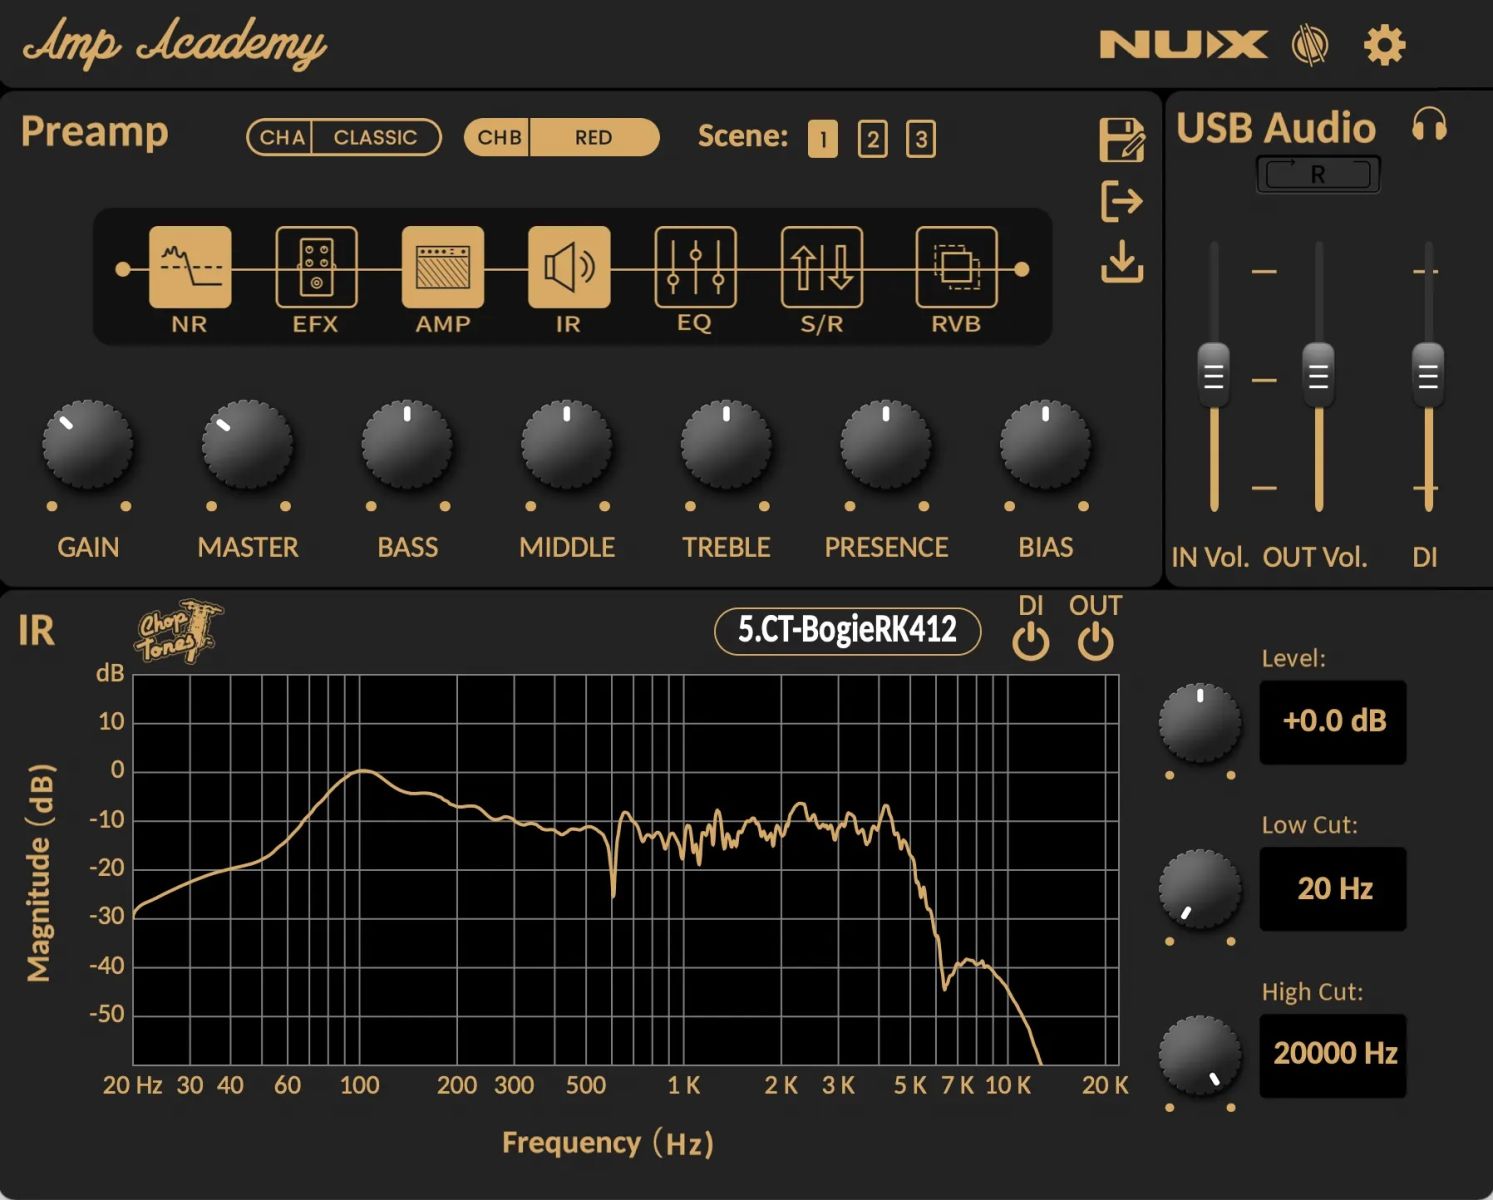This screenshot has height=1200, width=1493.
Task: Select Scene 3
Action: (920, 140)
